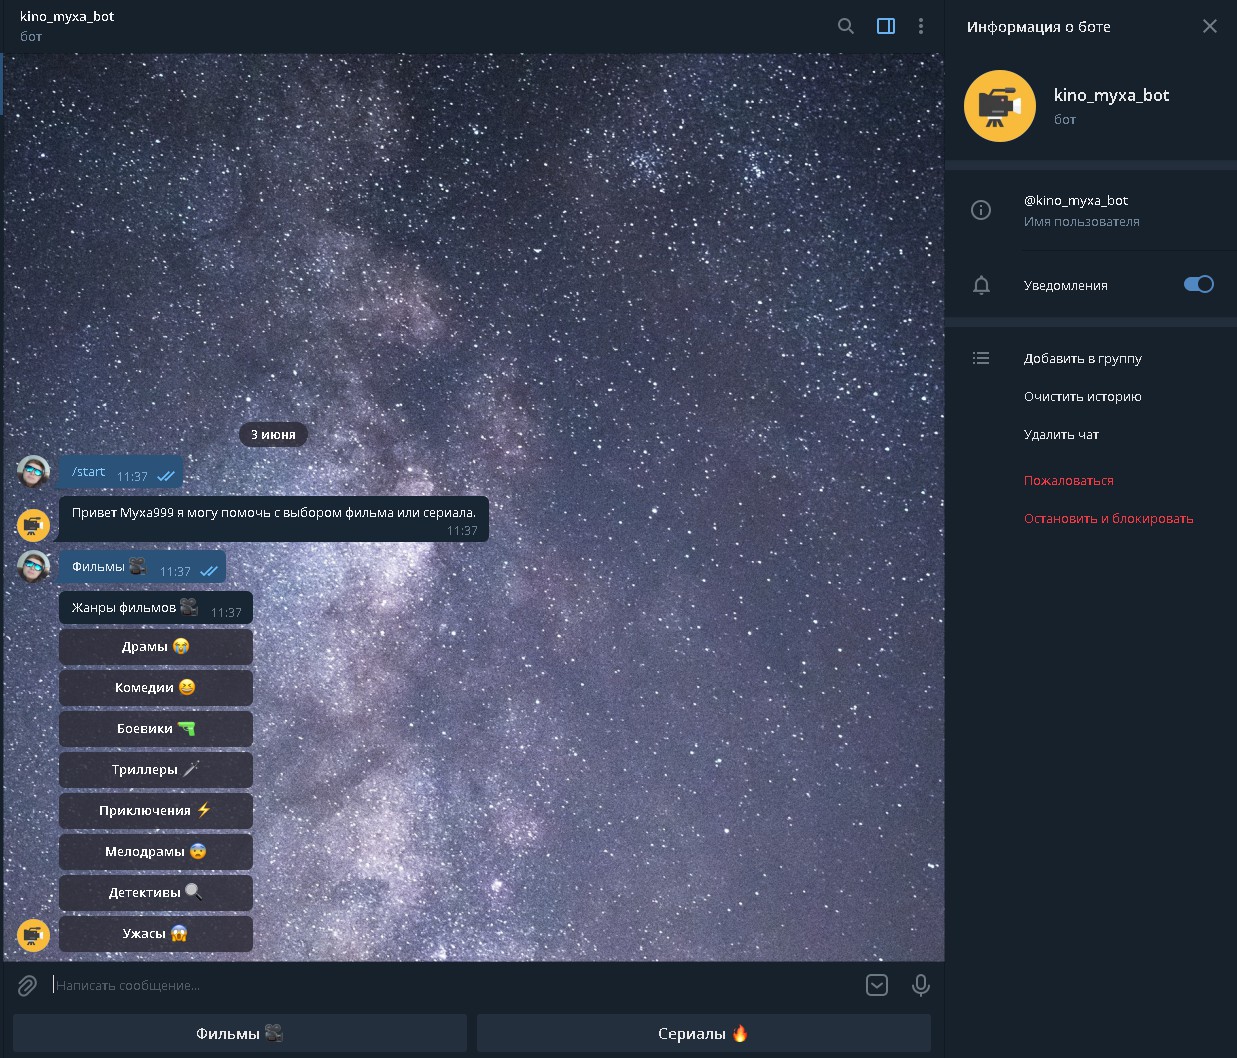Click the user avatar beside /start
1237x1058 pixels.
tap(34, 472)
